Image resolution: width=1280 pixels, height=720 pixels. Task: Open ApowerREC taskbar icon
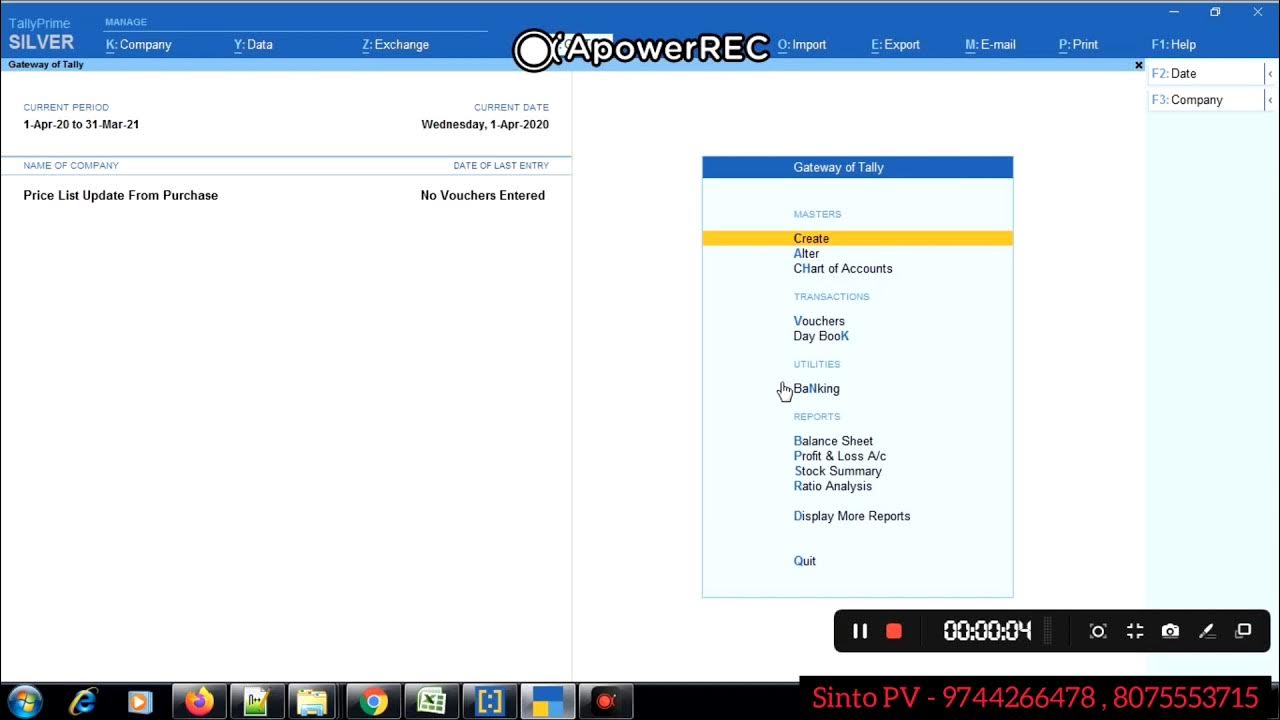605,702
